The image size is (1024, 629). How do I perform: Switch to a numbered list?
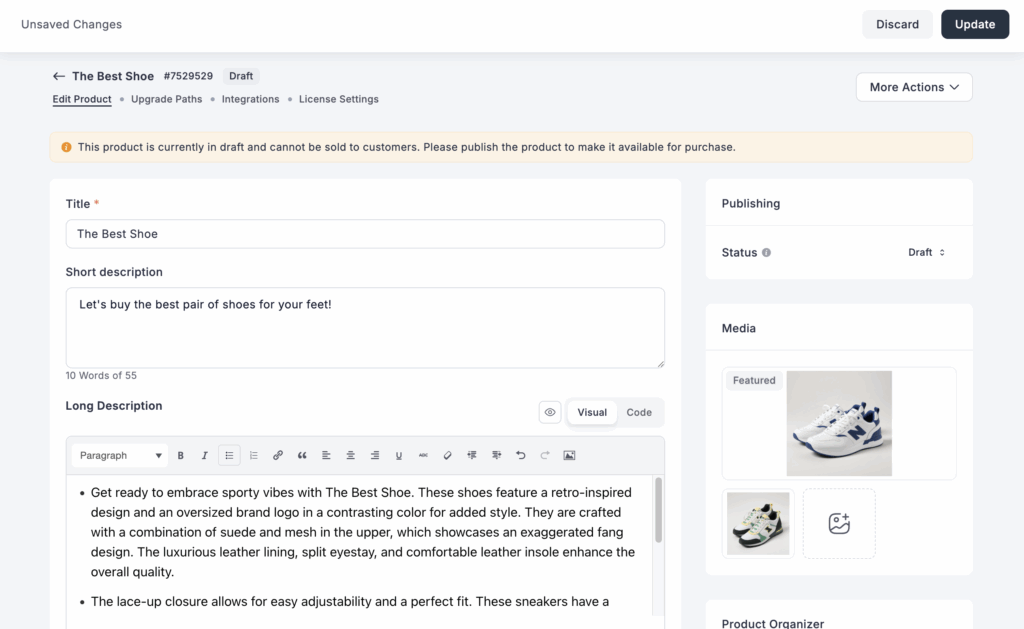click(252, 455)
